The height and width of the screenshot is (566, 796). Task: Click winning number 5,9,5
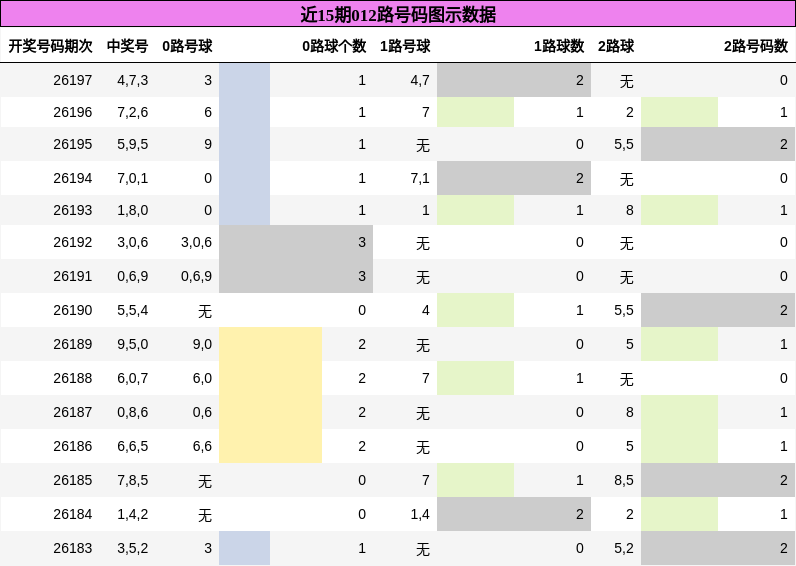[x=132, y=144]
